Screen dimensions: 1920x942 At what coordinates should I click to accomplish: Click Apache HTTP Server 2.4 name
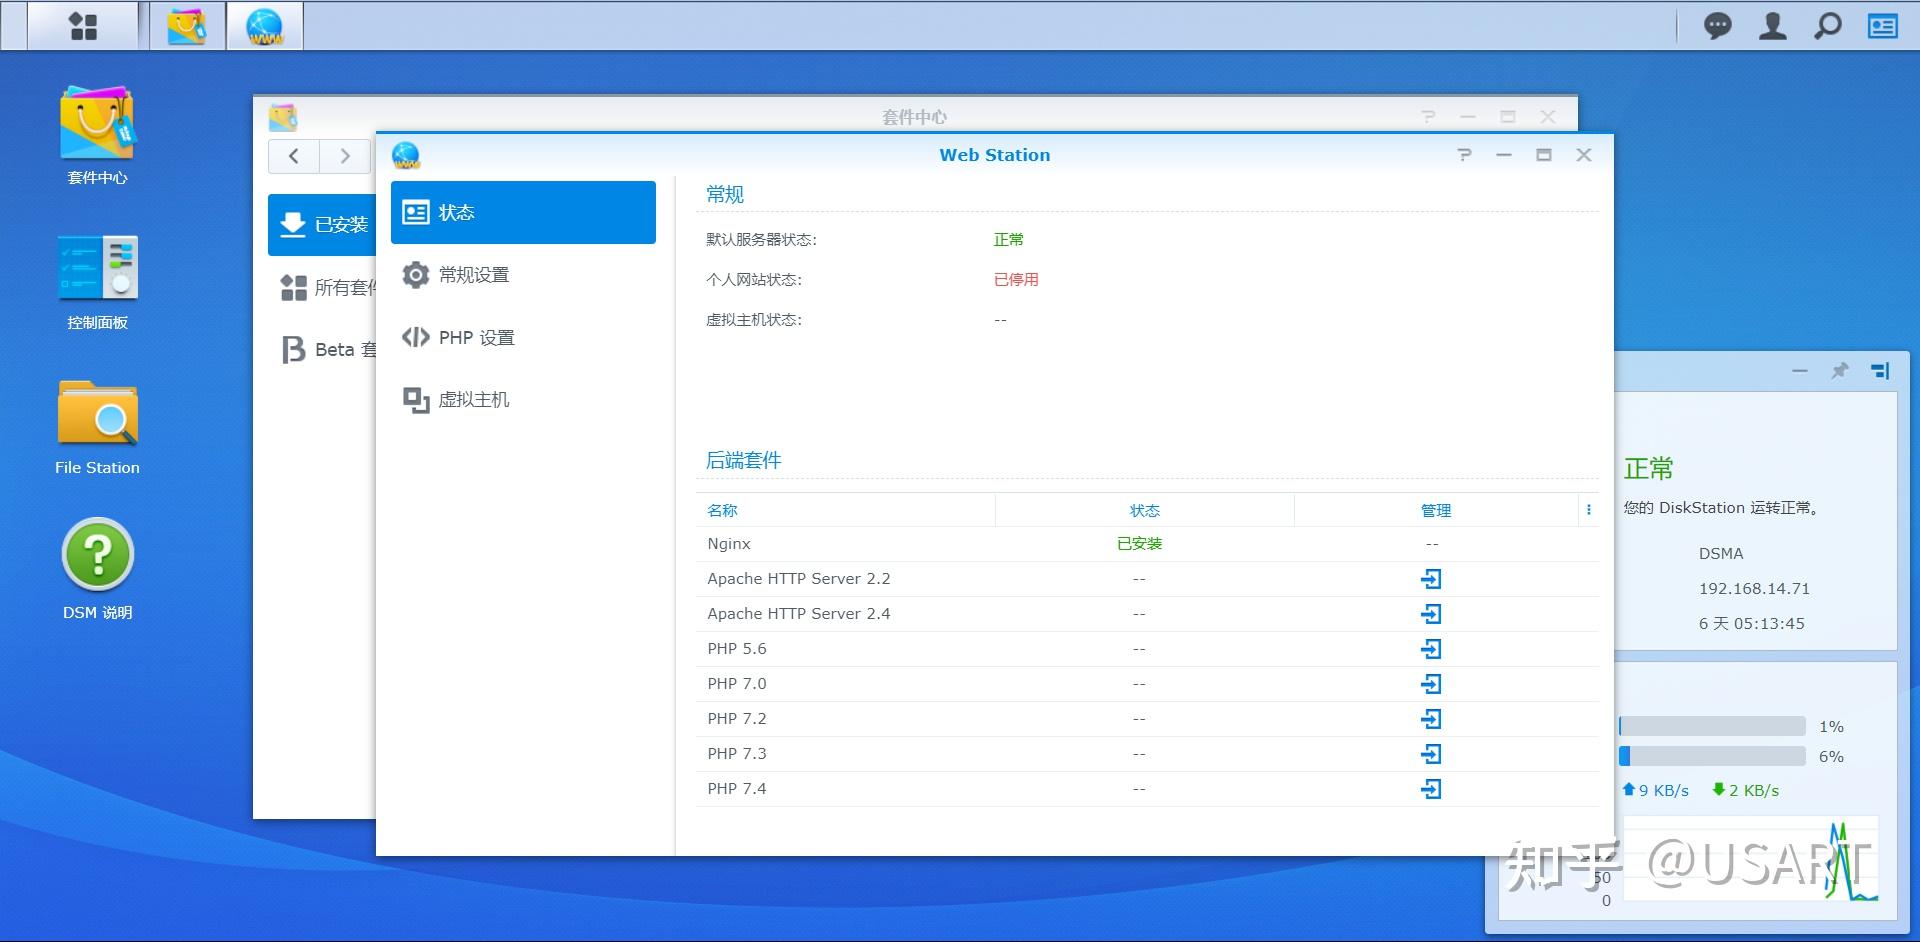click(x=799, y=614)
